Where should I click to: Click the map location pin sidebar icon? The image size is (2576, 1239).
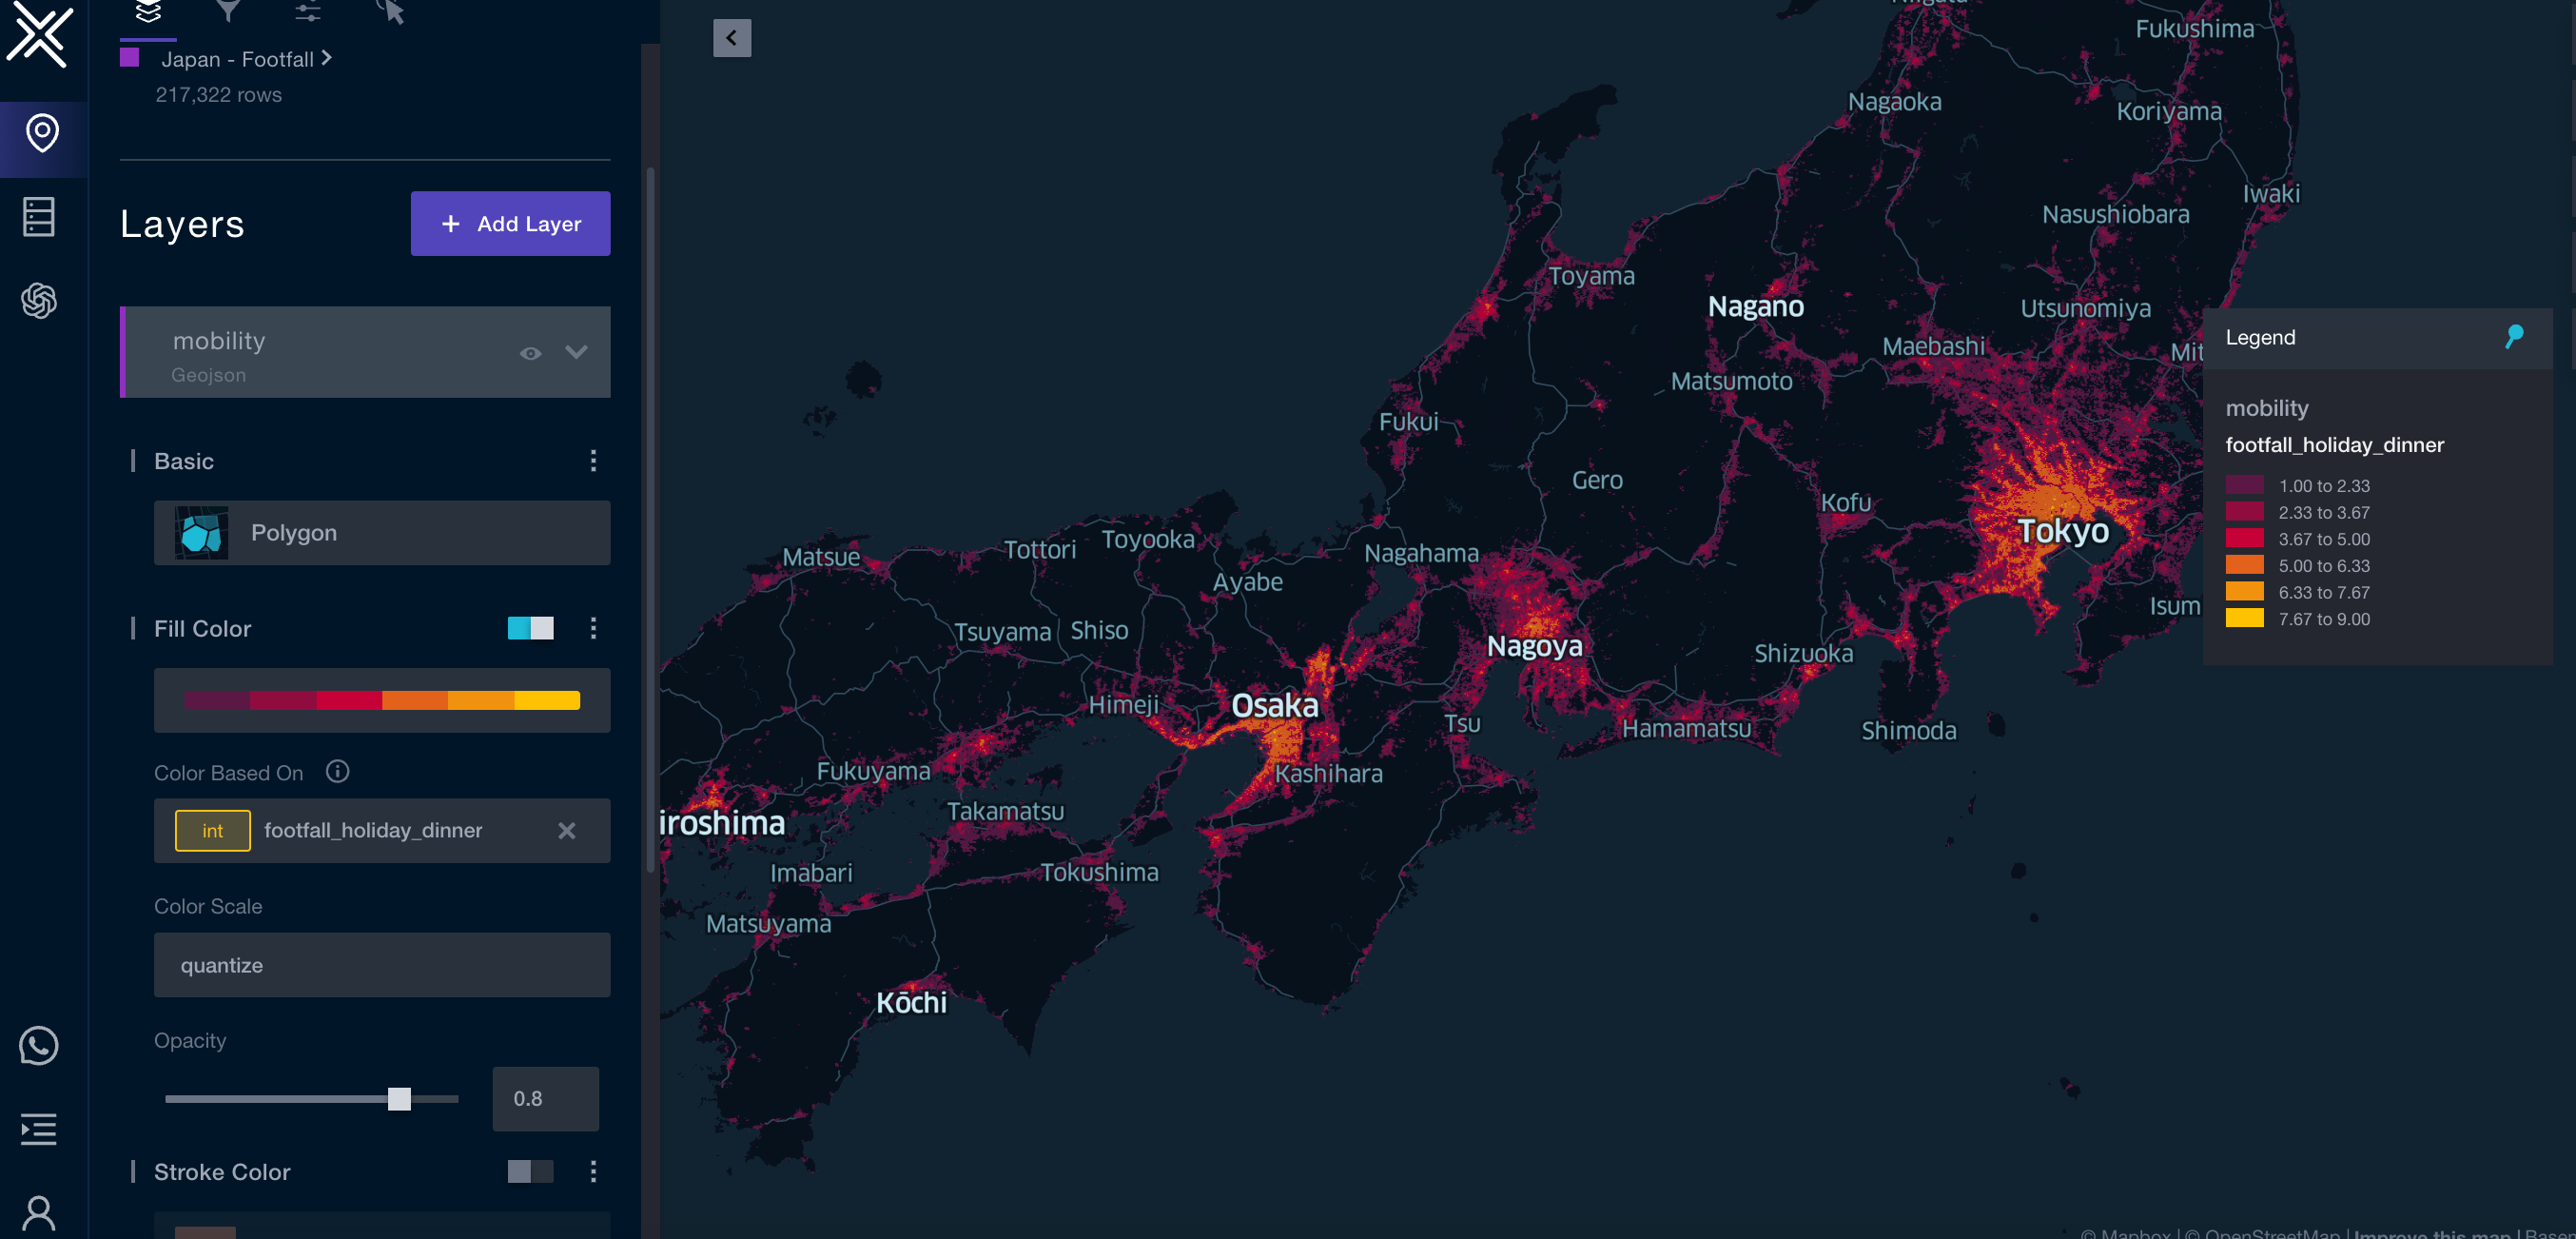(42, 131)
